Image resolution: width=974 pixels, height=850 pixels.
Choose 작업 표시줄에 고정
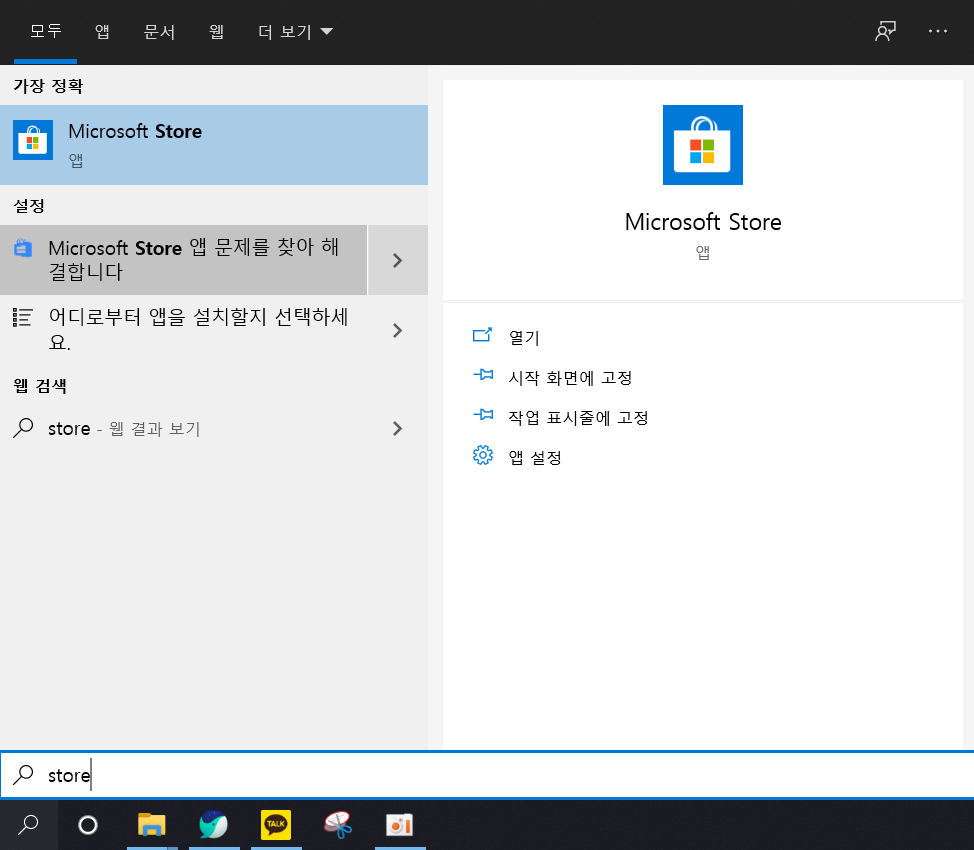coord(578,418)
